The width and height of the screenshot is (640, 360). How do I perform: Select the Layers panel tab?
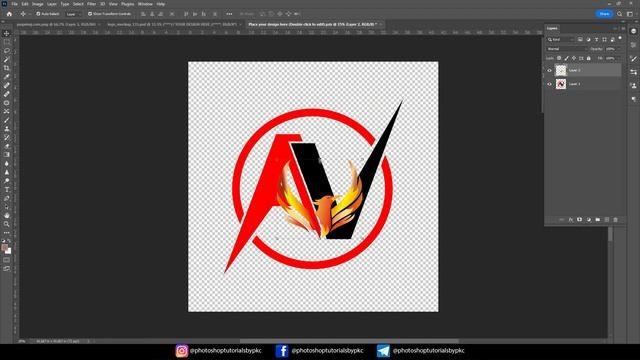552,29
